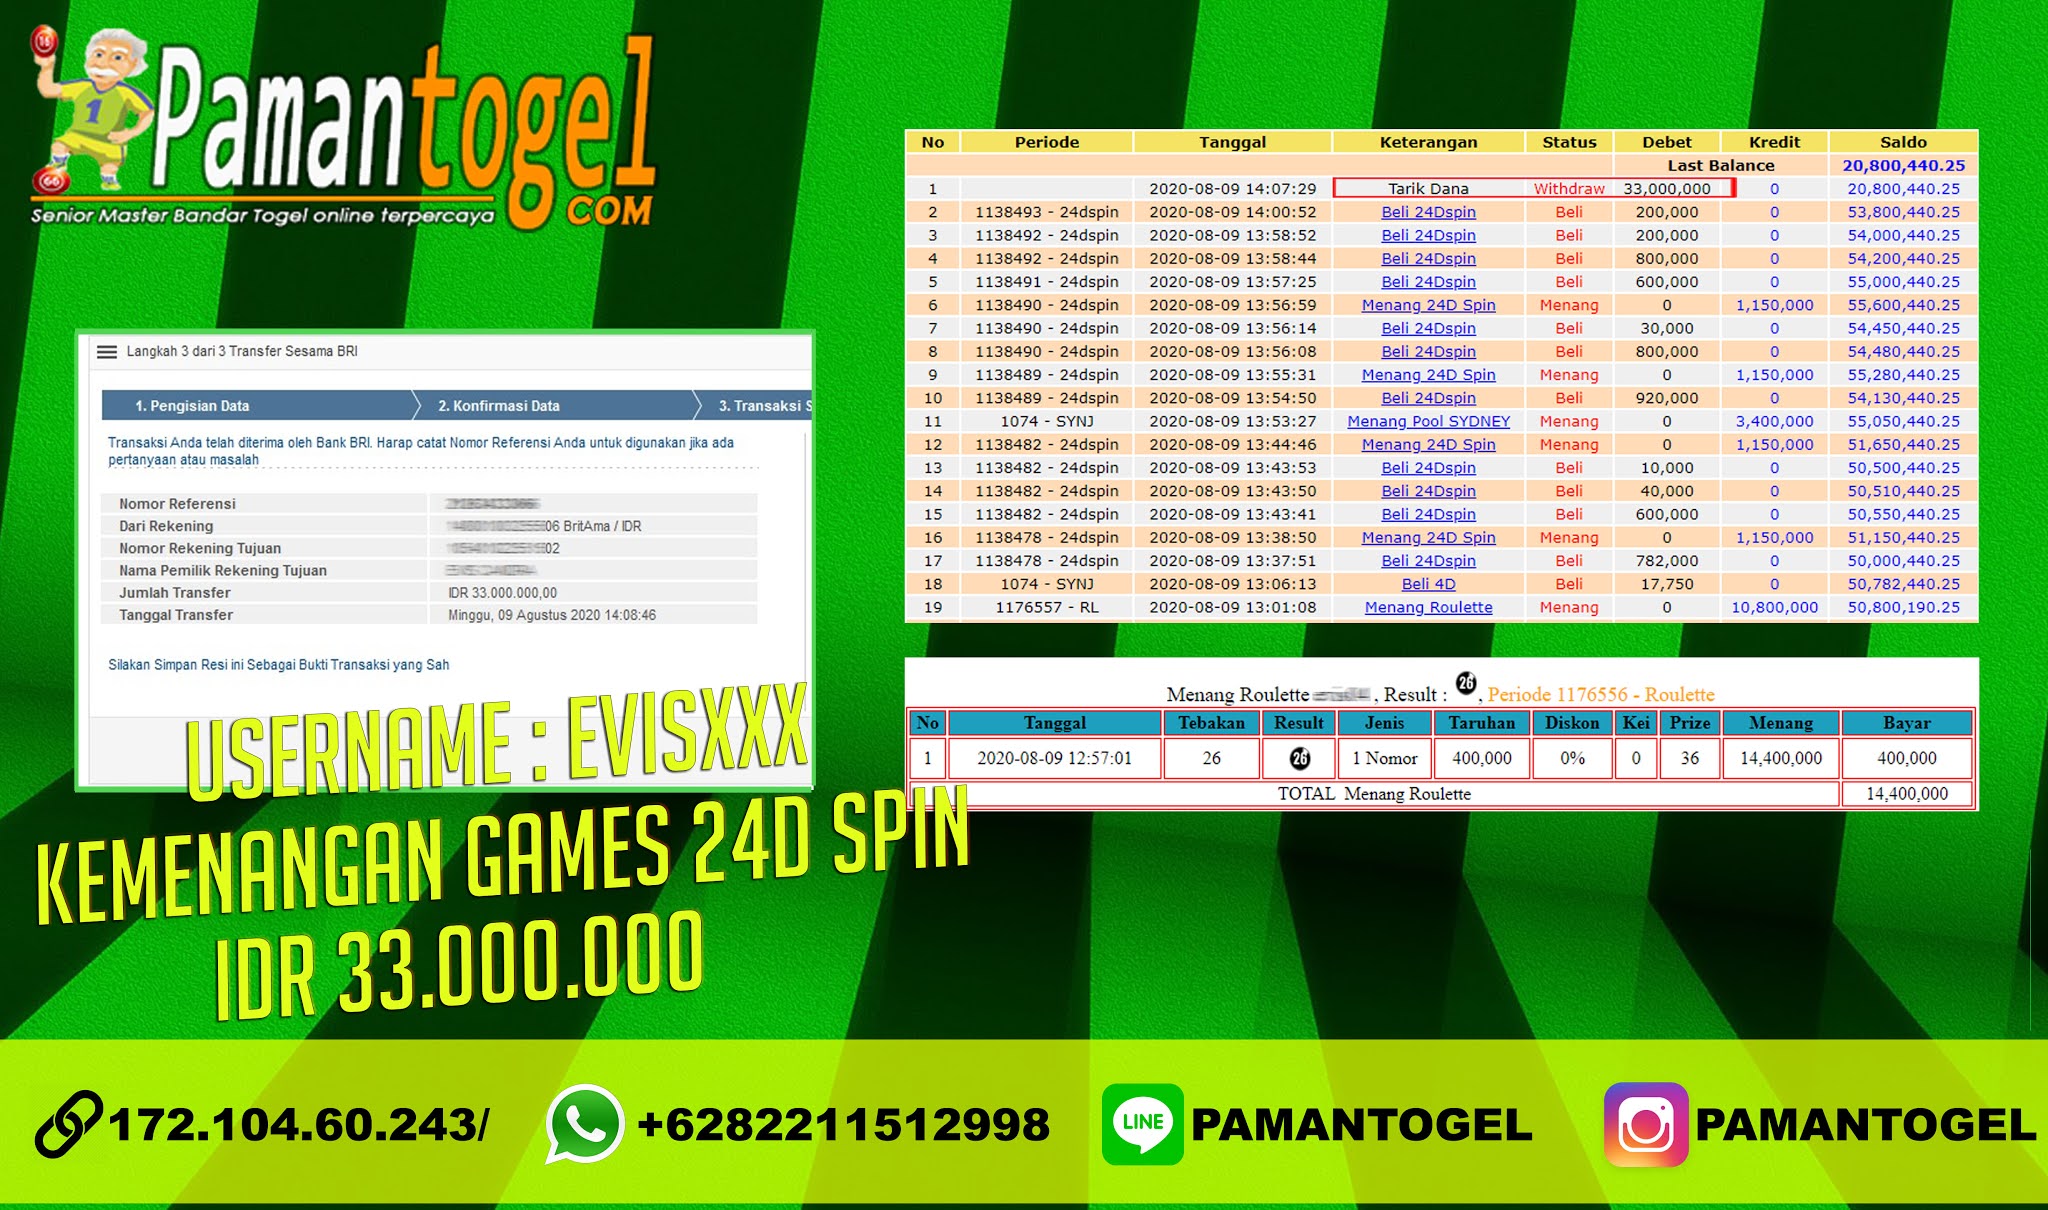Click the 'Taruhan' column header in roulette table

click(x=1481, y=722)
